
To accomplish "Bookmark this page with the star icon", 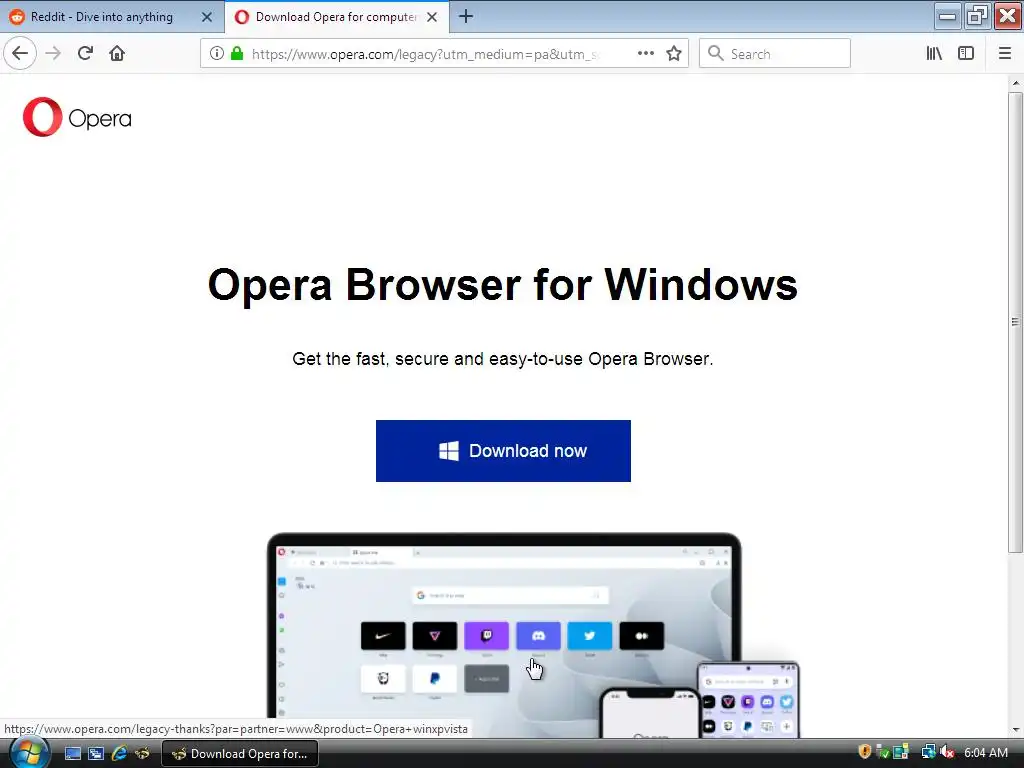I will [x=674, y=54].
